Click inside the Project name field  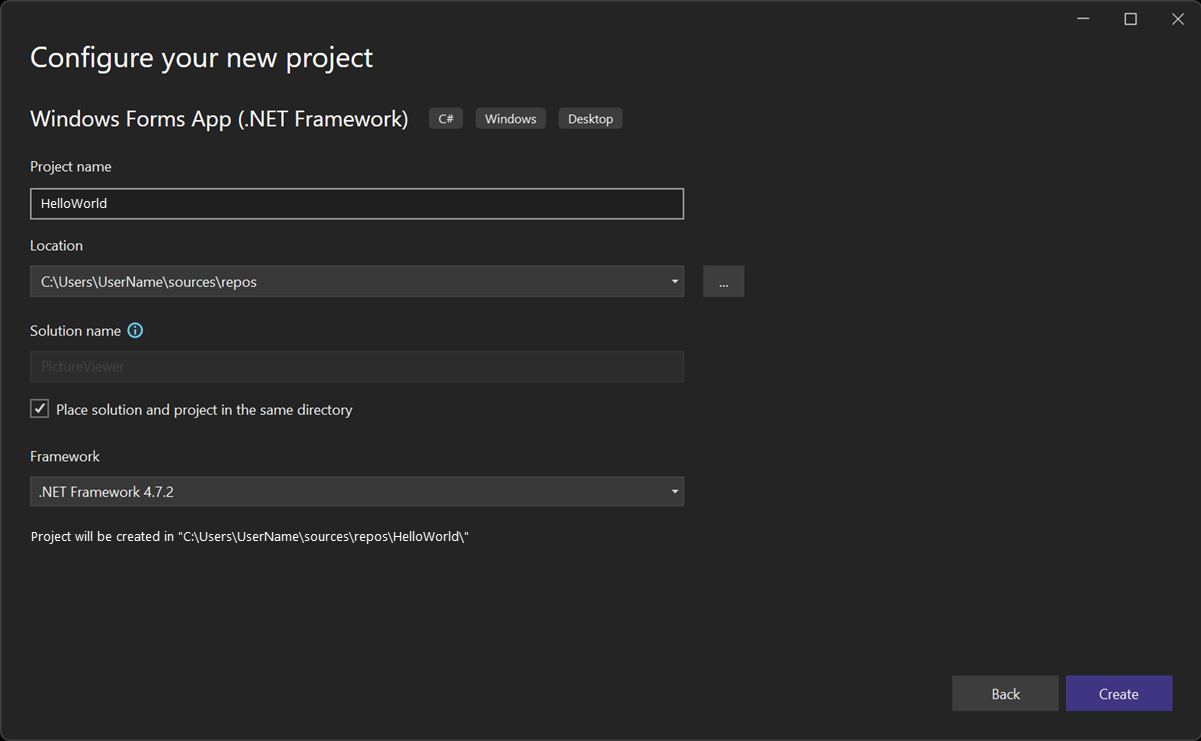point(357,203)
